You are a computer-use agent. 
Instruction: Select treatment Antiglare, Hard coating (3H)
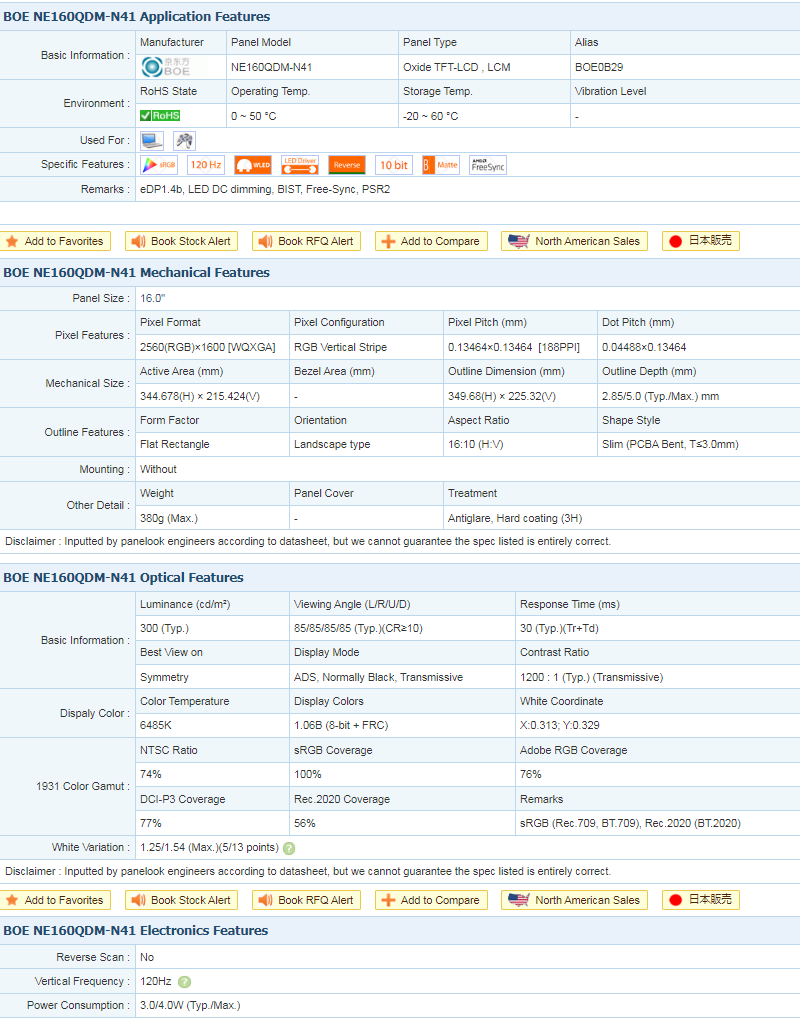tap(515, 519)
